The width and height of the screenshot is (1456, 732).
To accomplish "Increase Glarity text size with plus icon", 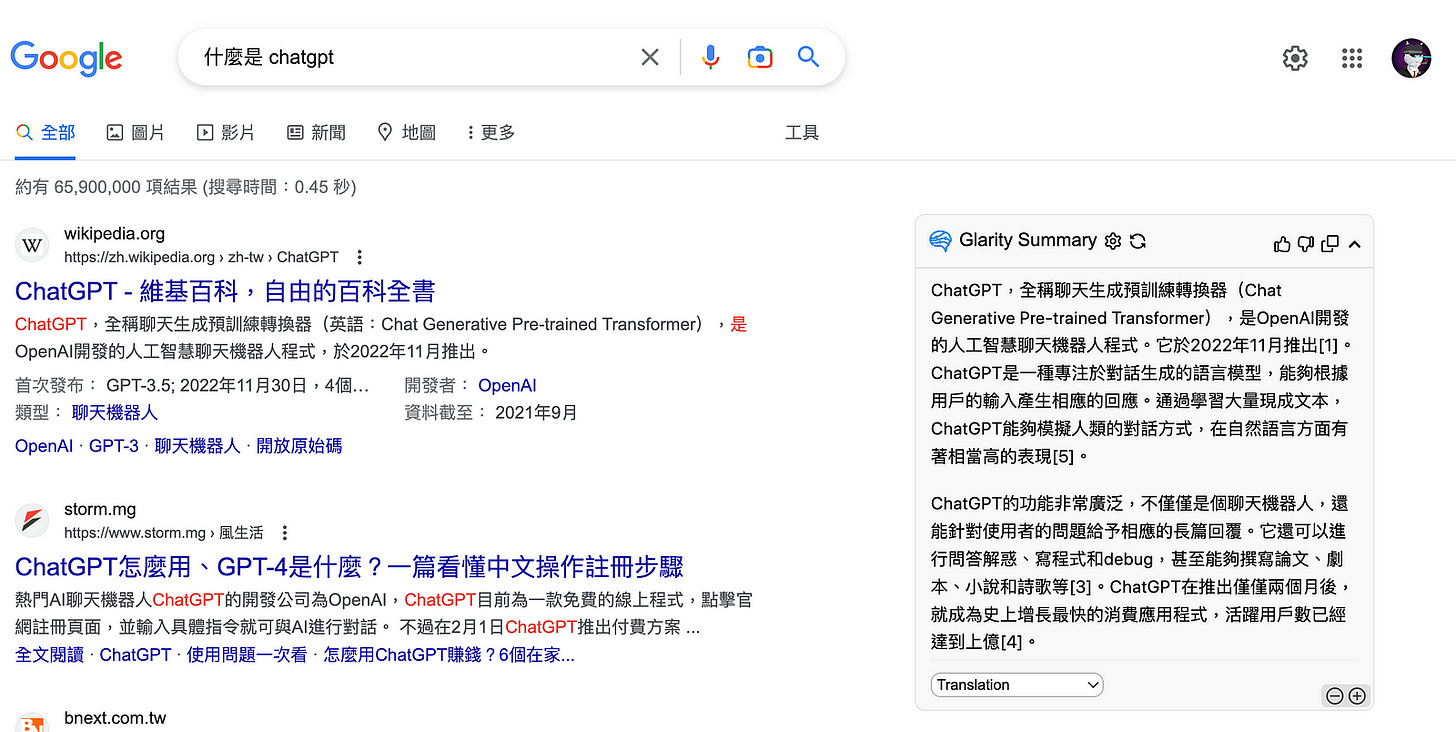I will pyautogui.click(x=1357, y=696).
